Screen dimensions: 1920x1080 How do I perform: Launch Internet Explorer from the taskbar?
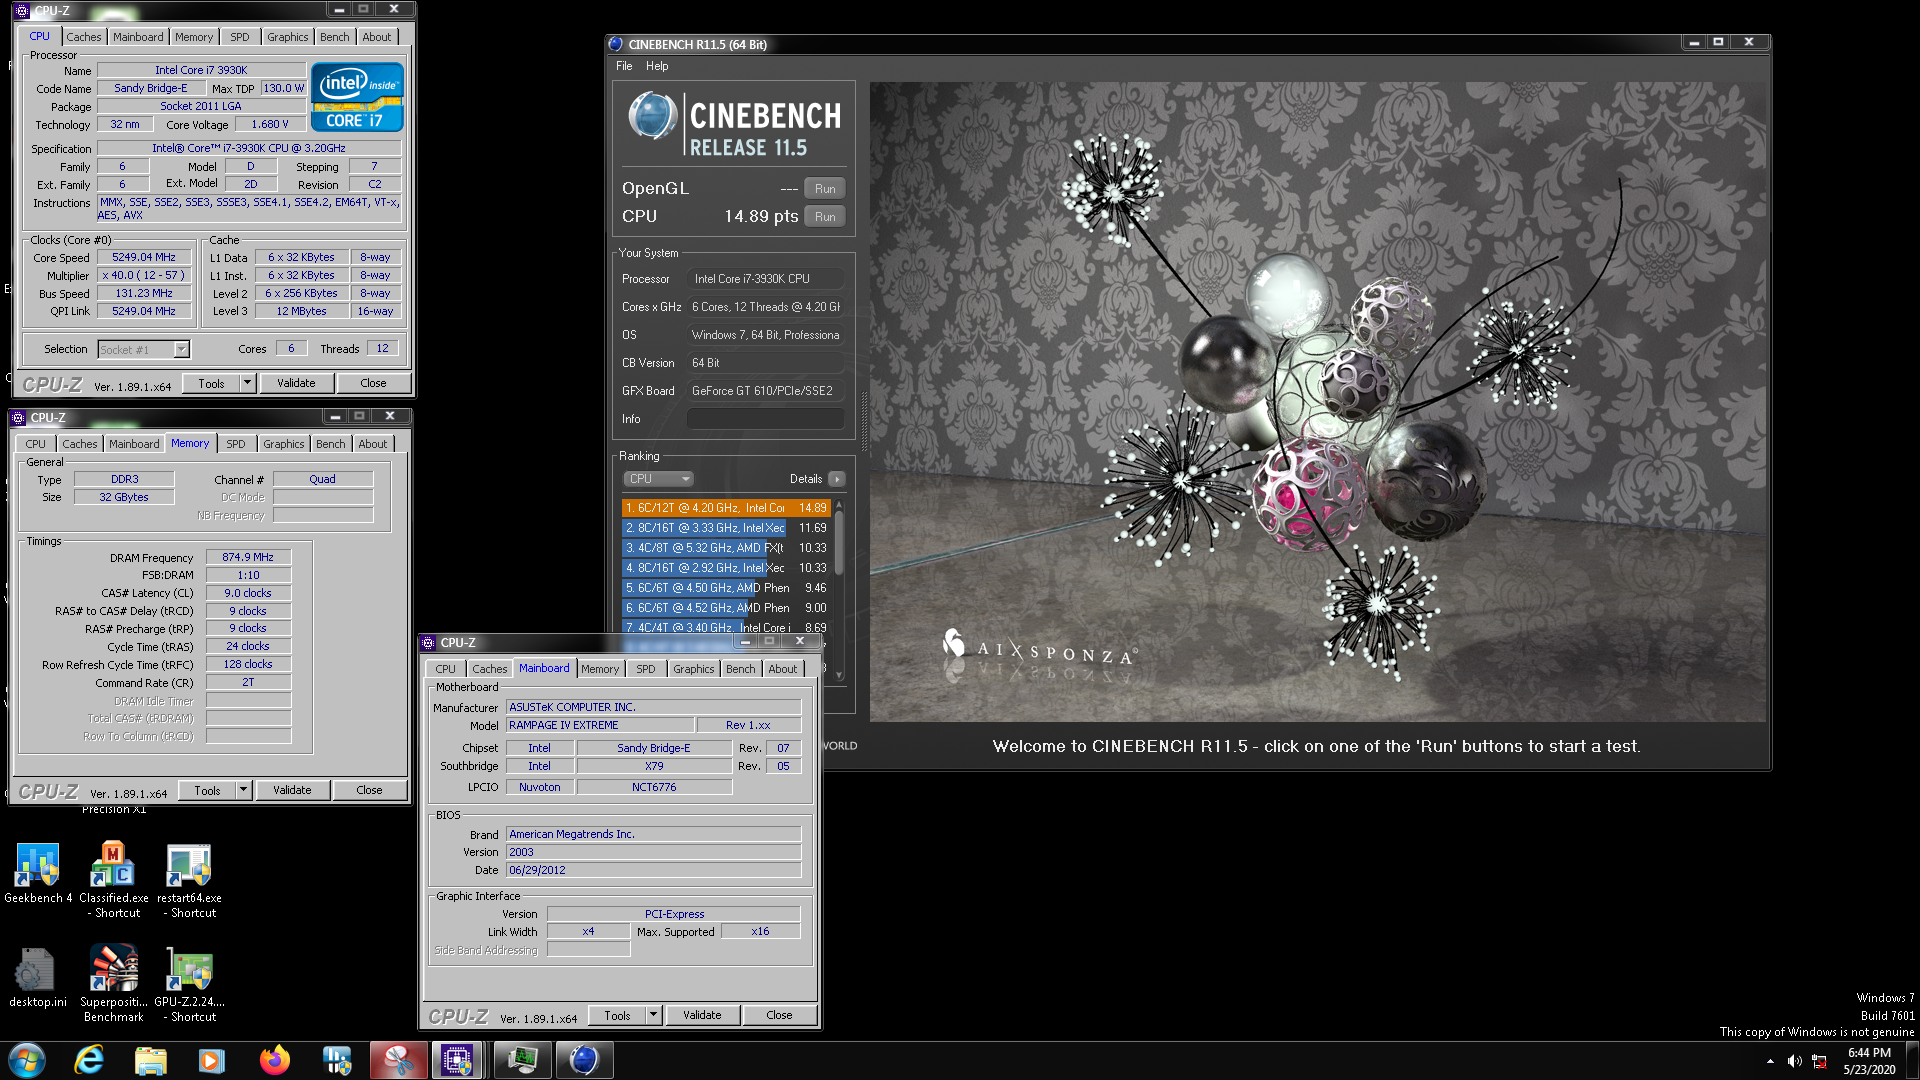click(89, 1060)
